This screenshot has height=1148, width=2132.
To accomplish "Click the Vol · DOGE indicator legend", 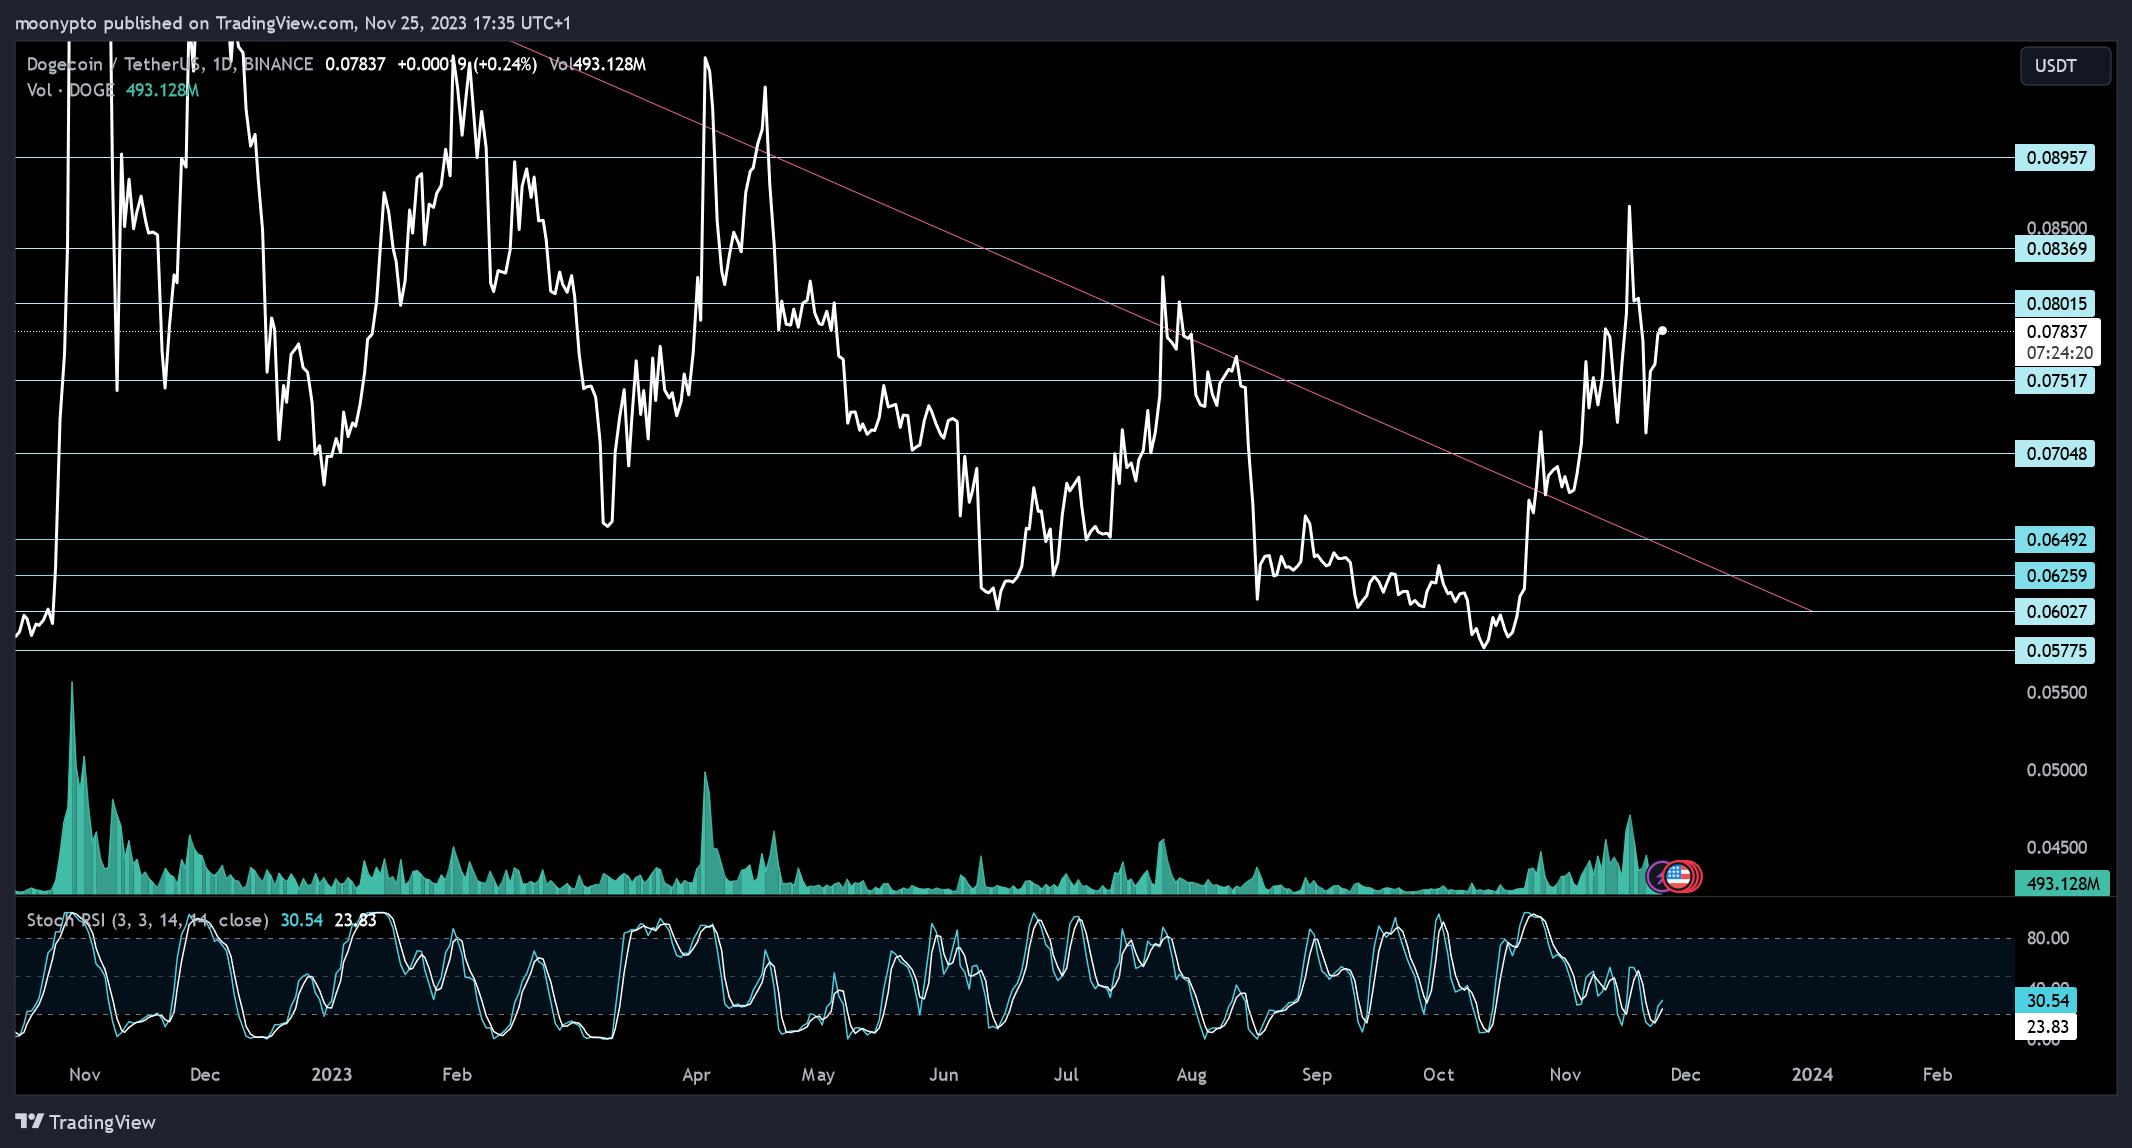I will pos(70,90).
